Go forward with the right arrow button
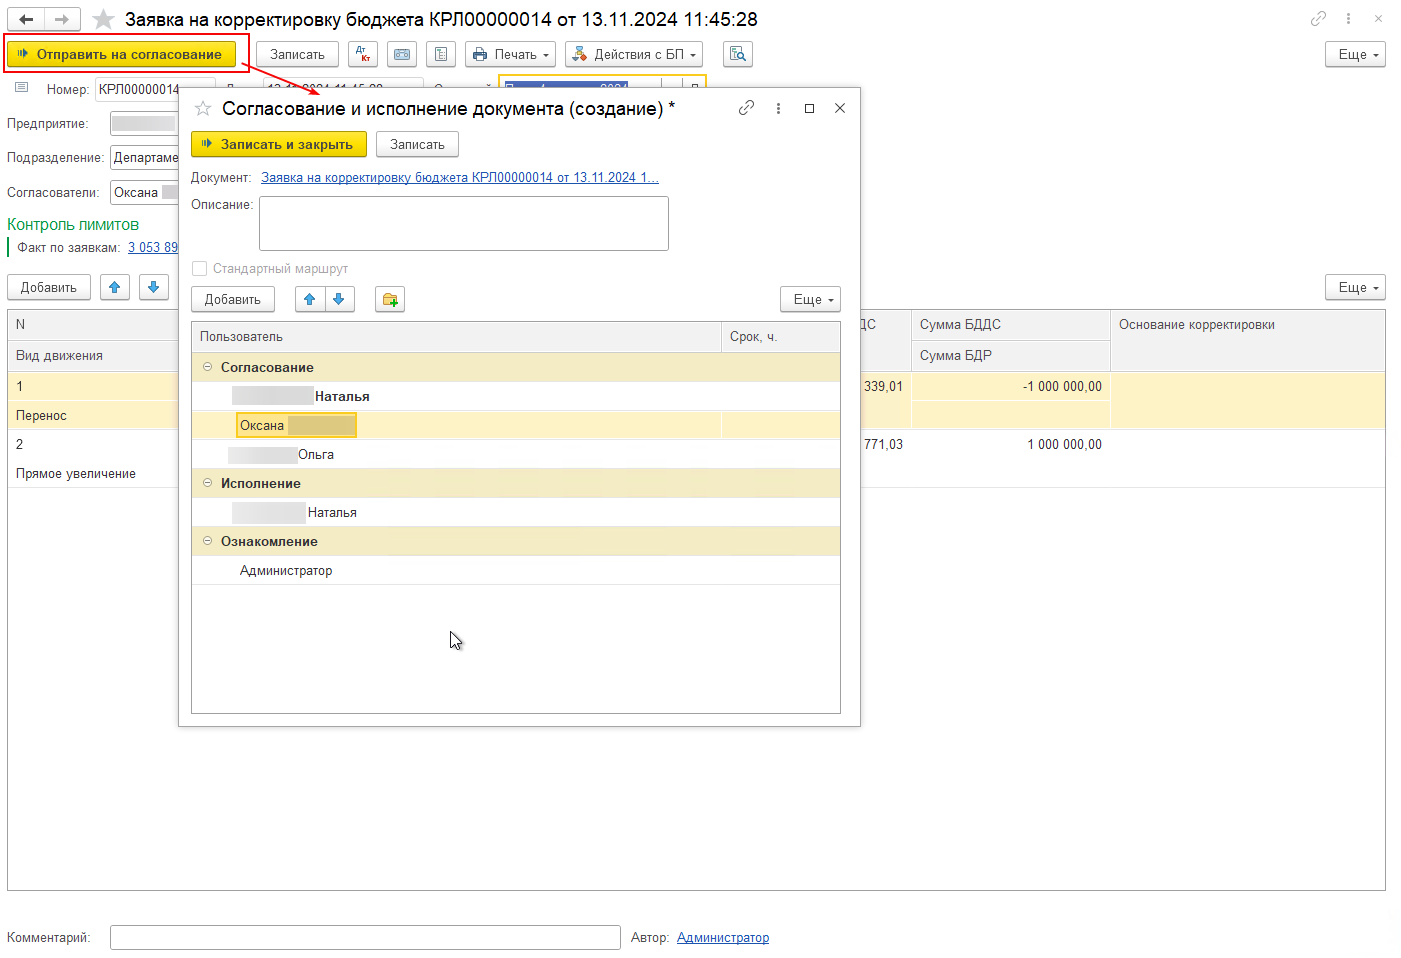Image resolution: width=1401 pixels, height=958 pixels. coord(62,19)
